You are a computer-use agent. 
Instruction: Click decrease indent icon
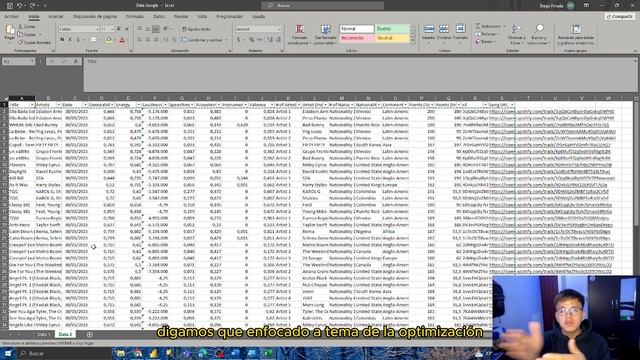coord(166,40)
